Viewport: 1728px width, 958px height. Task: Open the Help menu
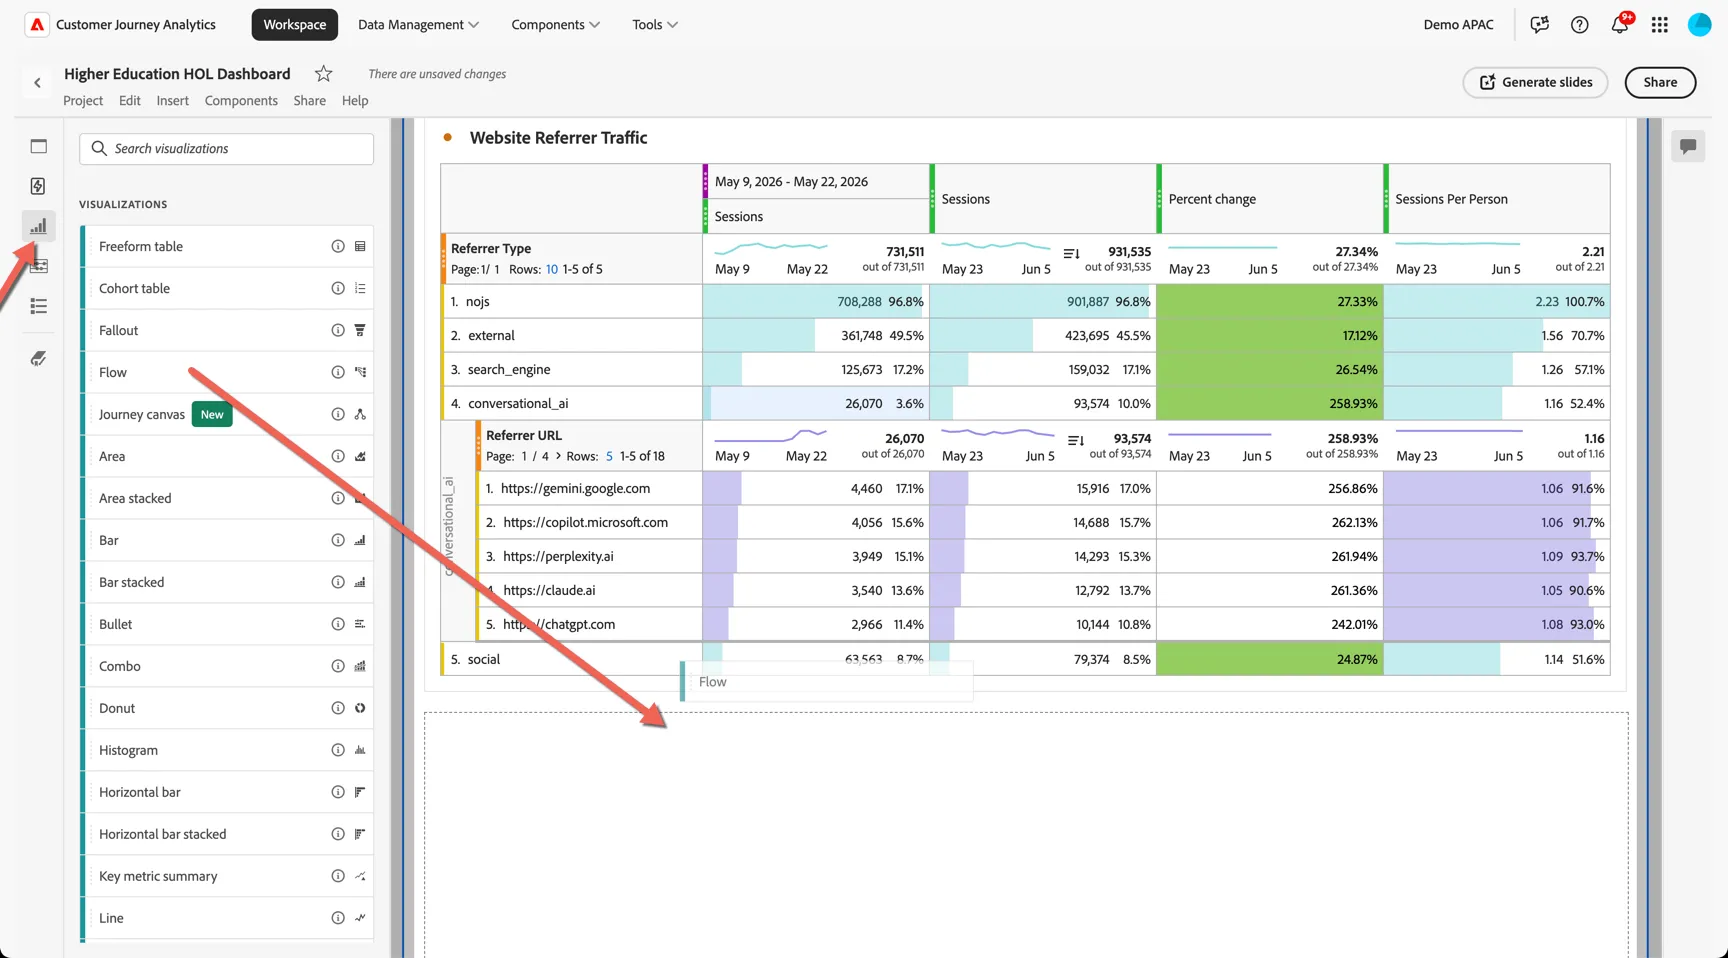point(355,100)
